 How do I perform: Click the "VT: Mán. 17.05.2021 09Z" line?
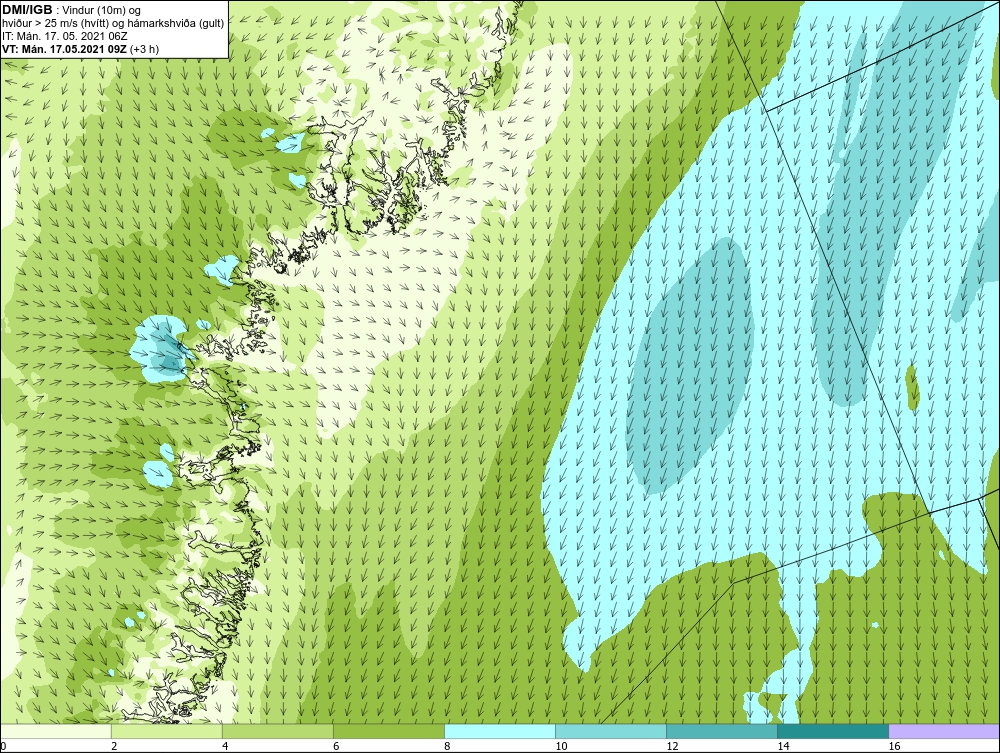tap(64, 49)
